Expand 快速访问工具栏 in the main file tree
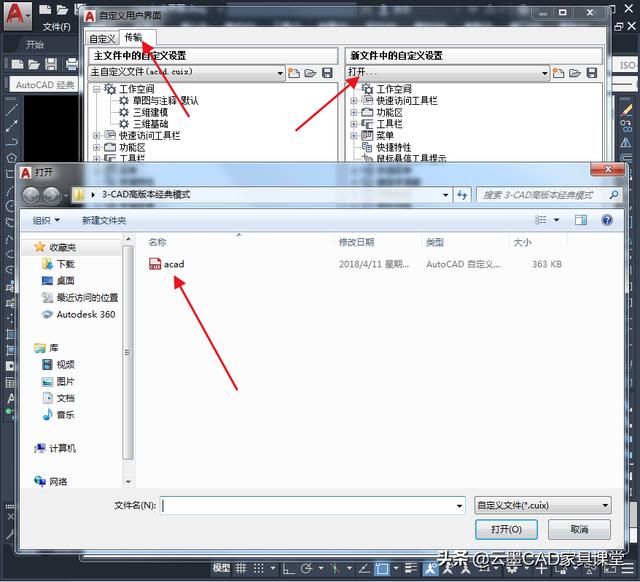The height and width of the screenshot is (582, 640). point(96,136)
